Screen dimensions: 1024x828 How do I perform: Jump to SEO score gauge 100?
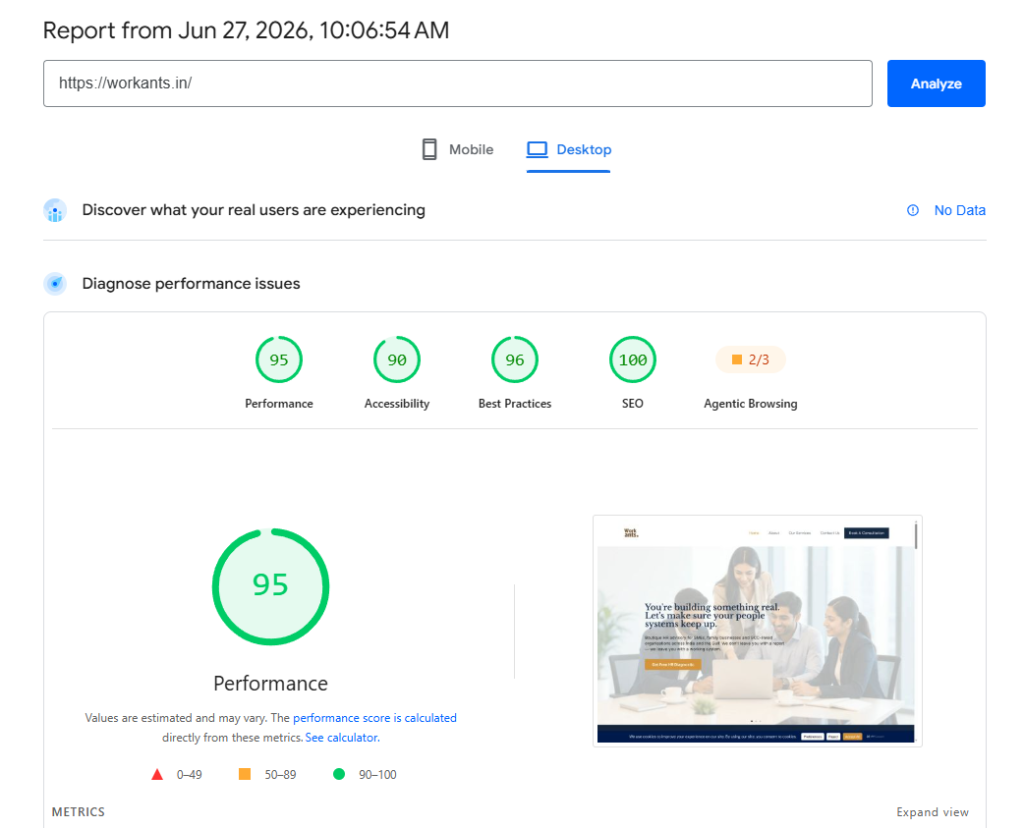pyautogui.click(x=633, y=360)
